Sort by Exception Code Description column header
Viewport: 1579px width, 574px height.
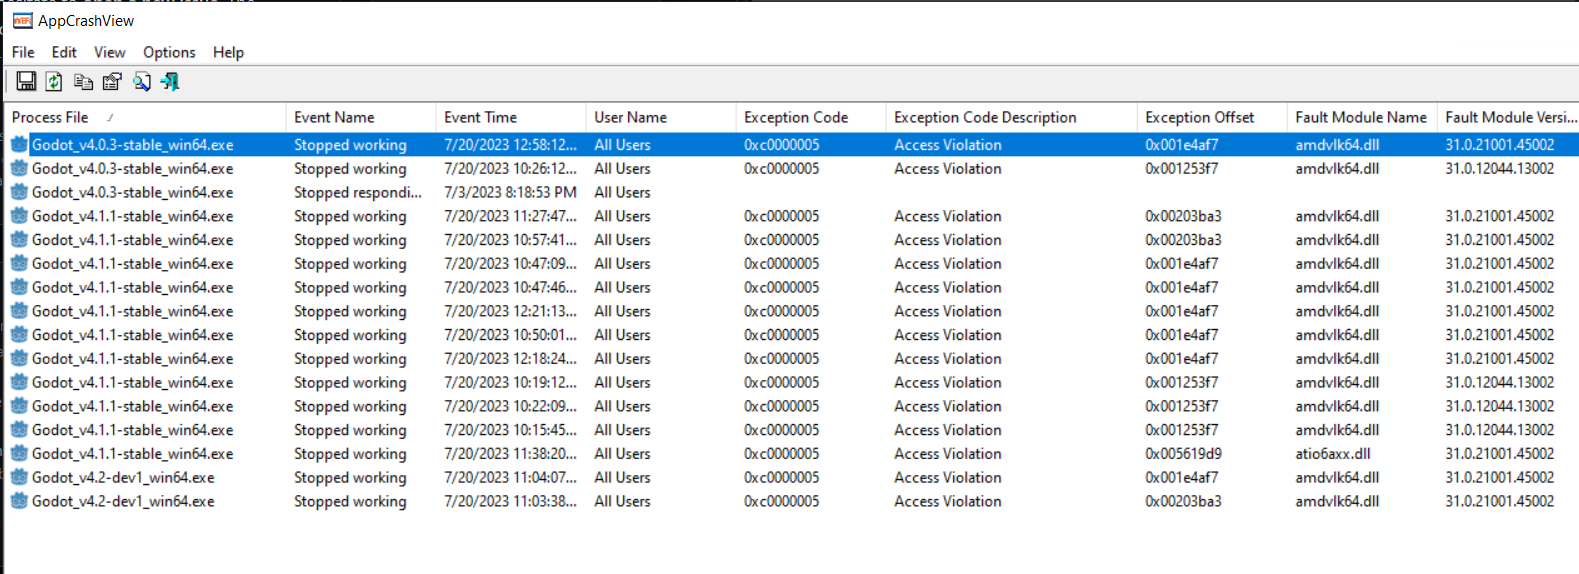coord(1012,117)
